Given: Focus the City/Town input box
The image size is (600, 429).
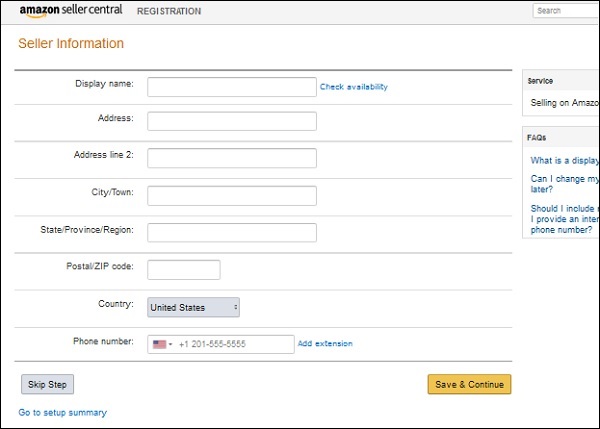Looking at the screenshot, I should [x=232, y=195].
